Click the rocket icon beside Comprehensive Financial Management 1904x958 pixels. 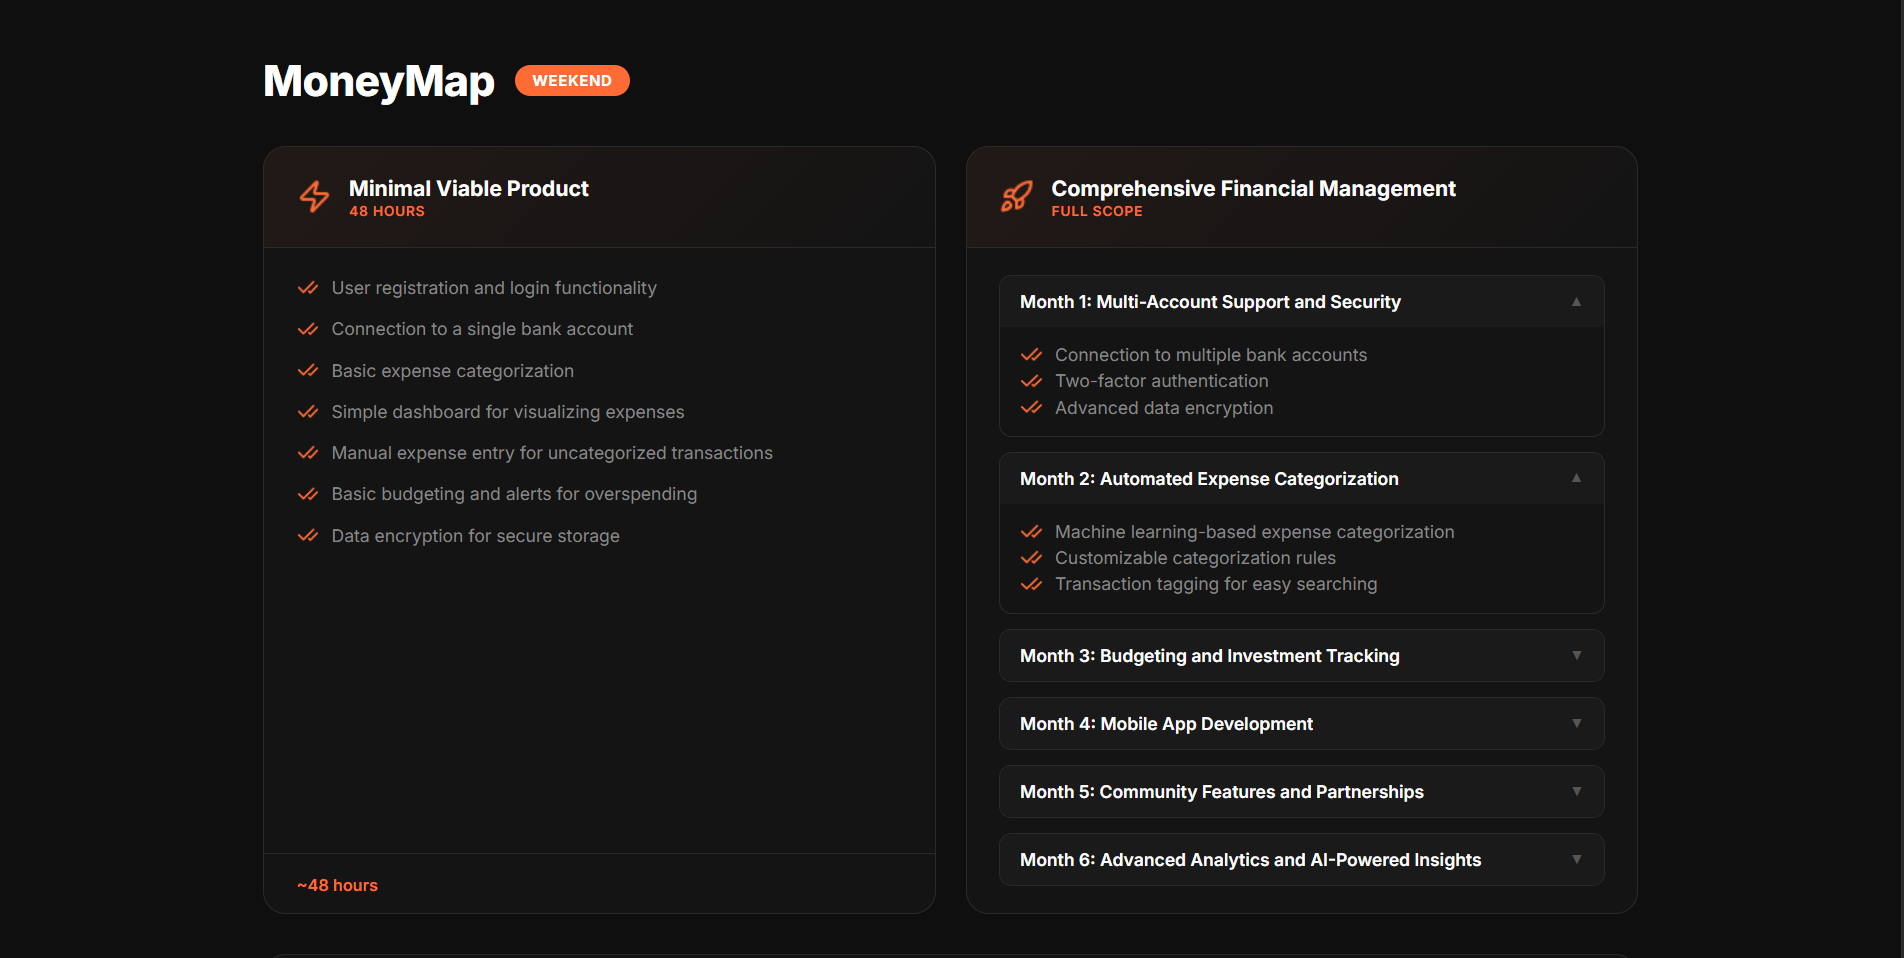[x=1016, y=197]
